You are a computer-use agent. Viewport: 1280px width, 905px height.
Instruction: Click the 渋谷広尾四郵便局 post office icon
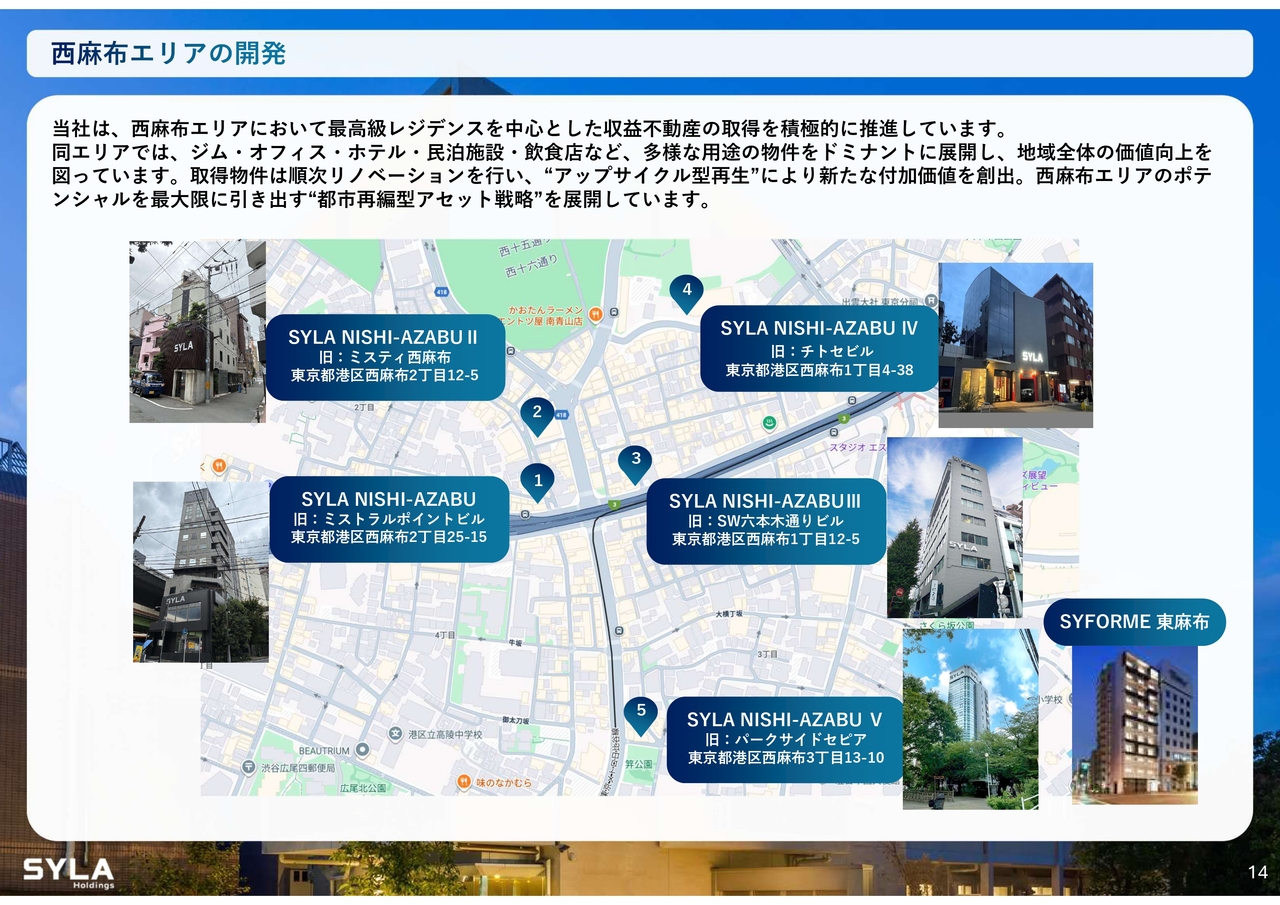click(248, 767)
